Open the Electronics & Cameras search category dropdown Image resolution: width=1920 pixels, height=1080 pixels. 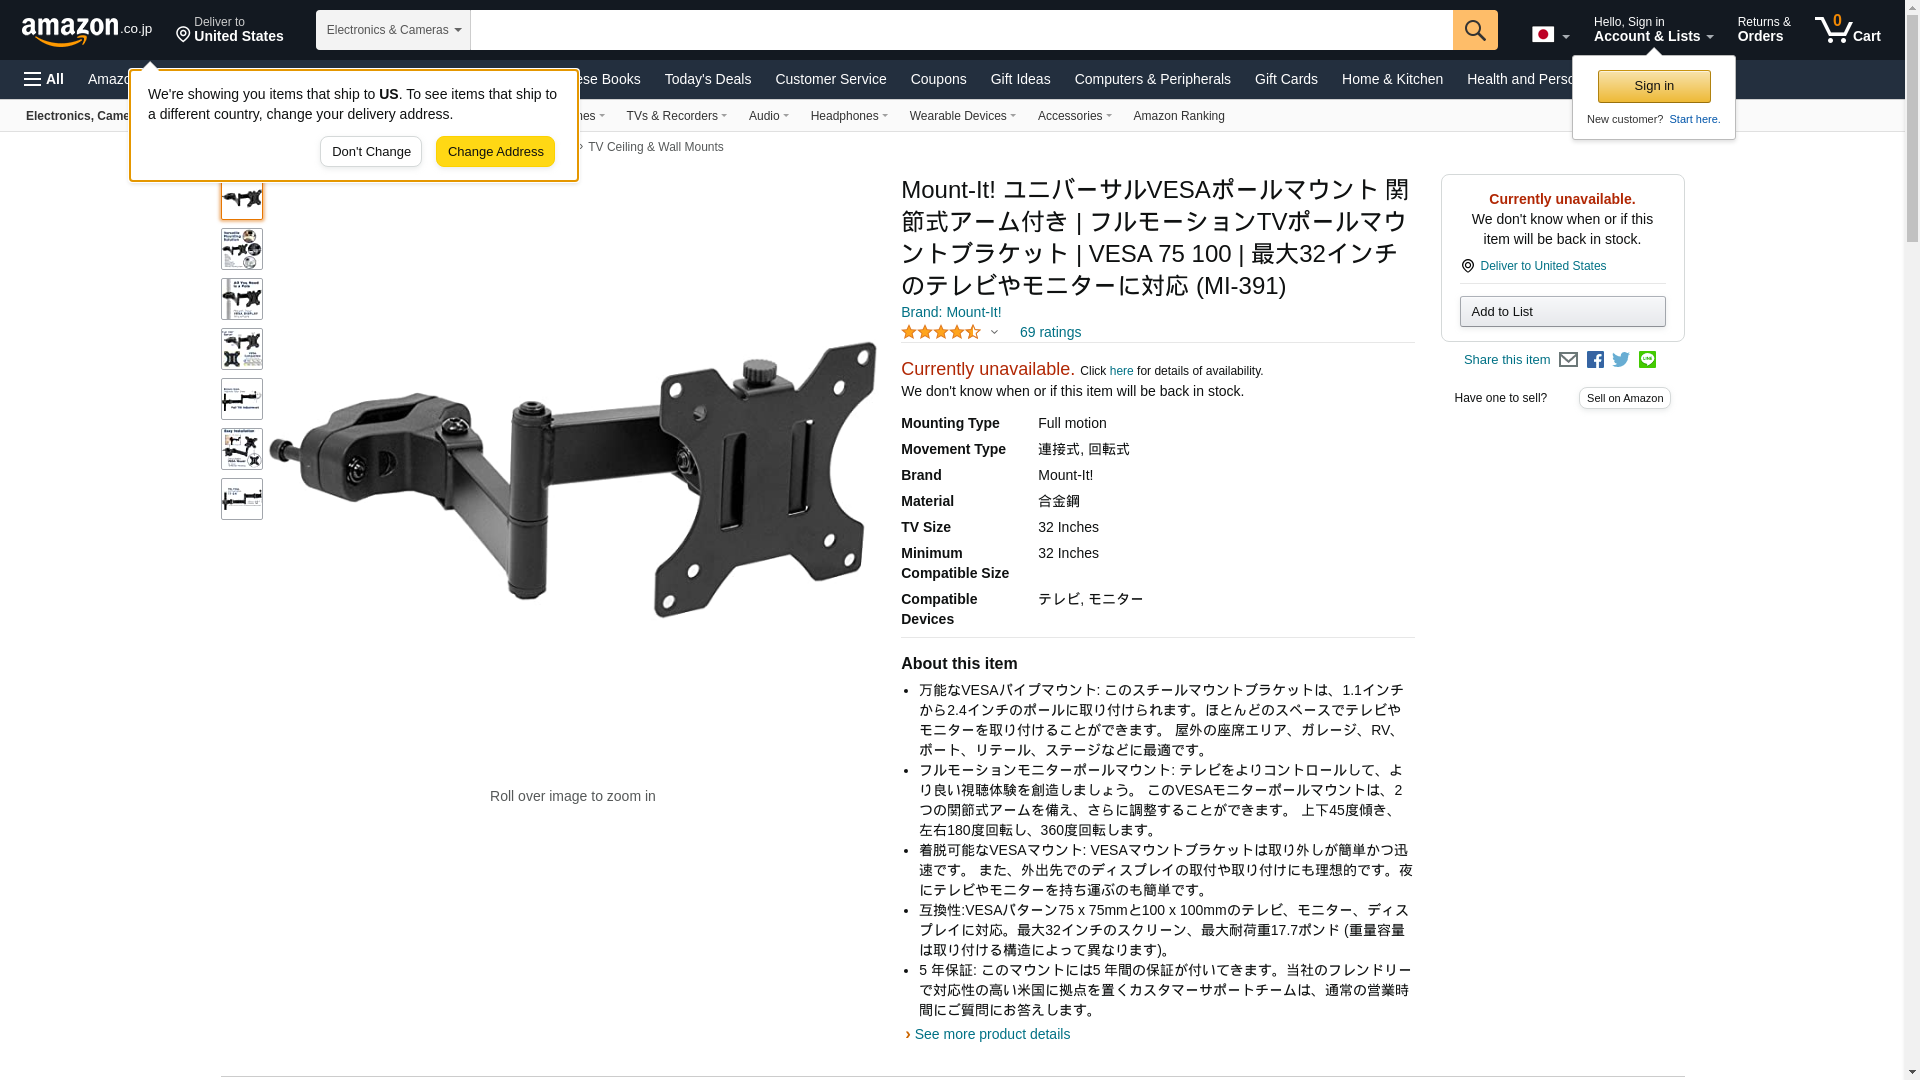pyautogui.click(x=393, y=30)
